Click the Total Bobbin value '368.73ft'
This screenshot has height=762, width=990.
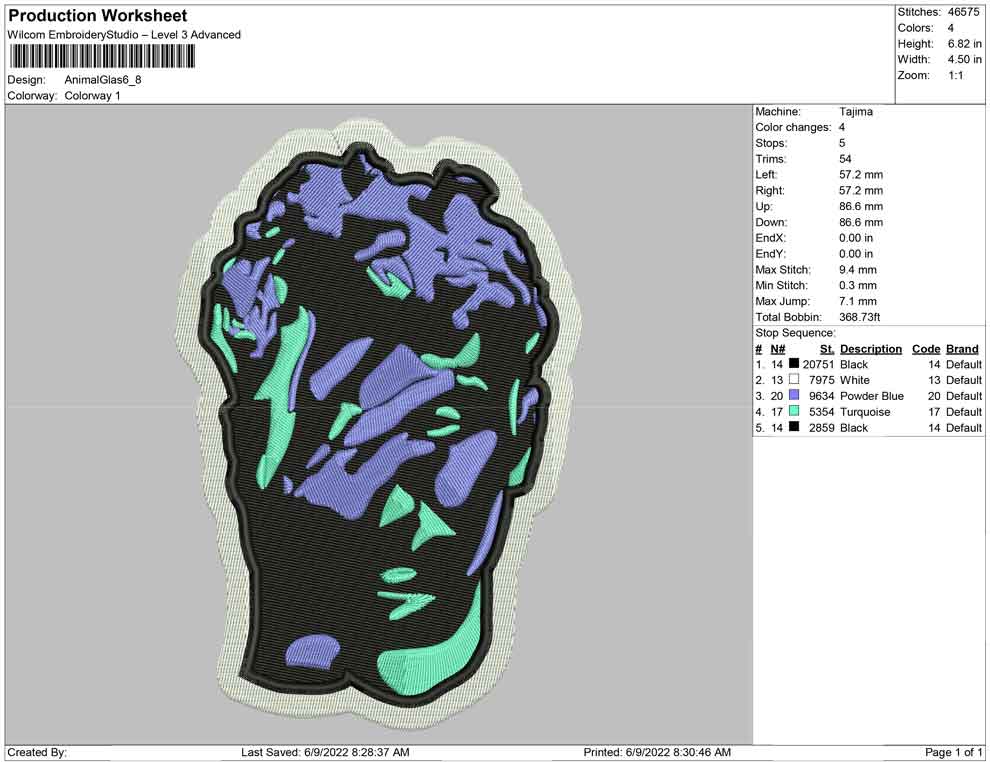[860, 317]
